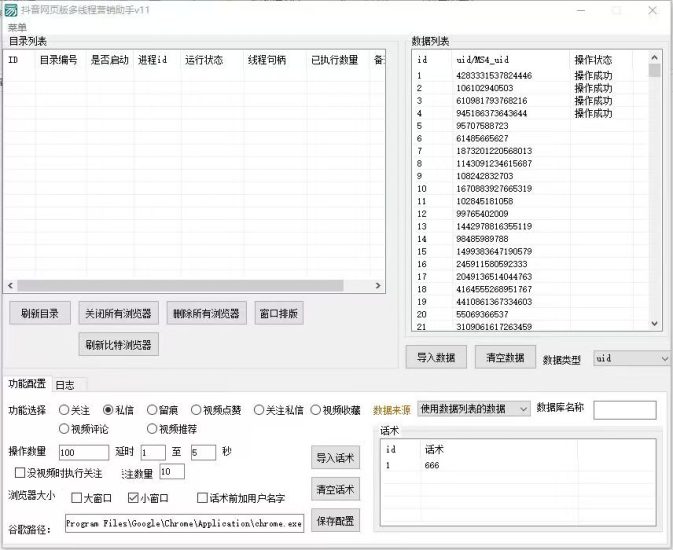Clear data with 清空数据 button

pyautogui.click(x=505, y=357)
